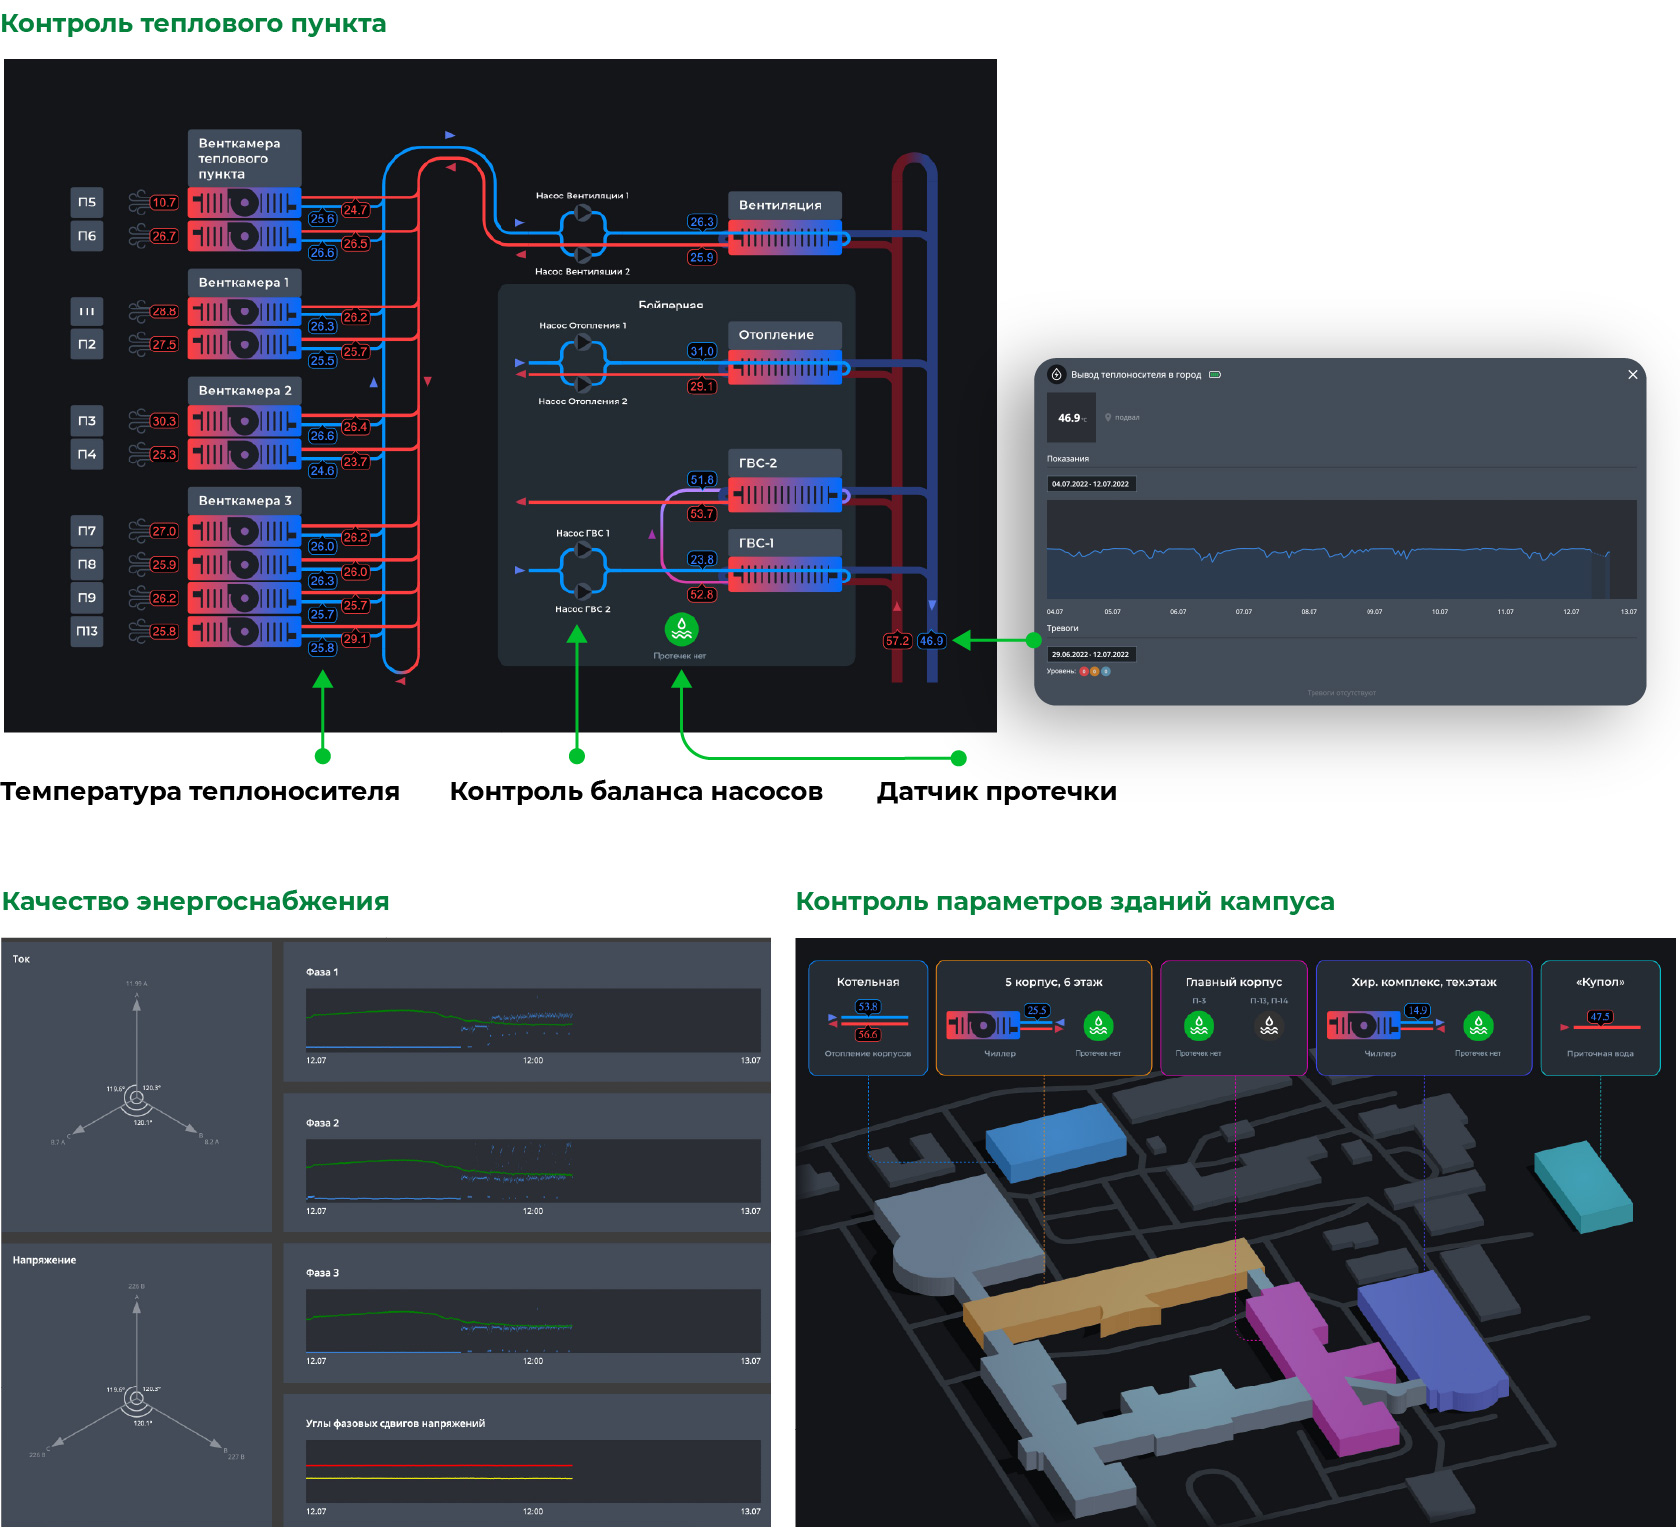Toggle the orange alarm level filter

pyautogui.click(x=1095, y=671)
